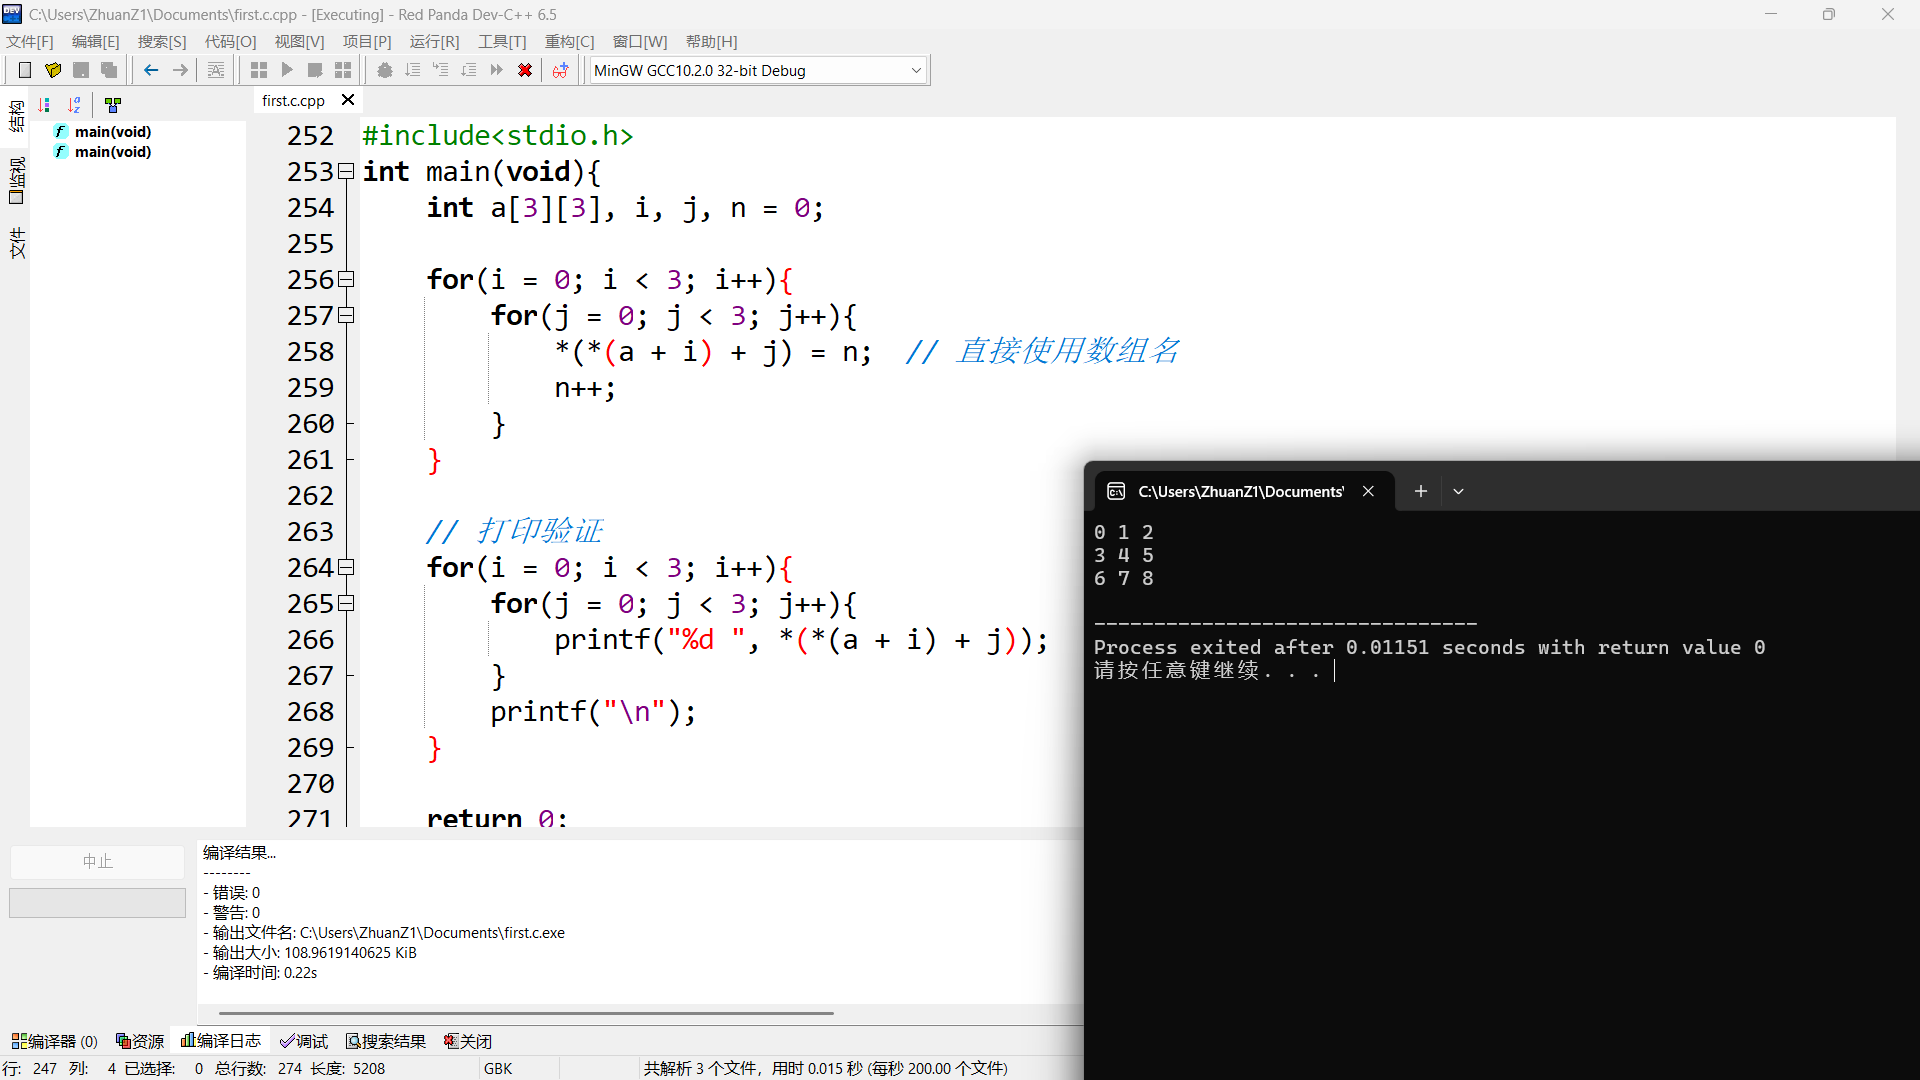
Task: Switch to the 搜索结果 tab
Action: 386,1041
